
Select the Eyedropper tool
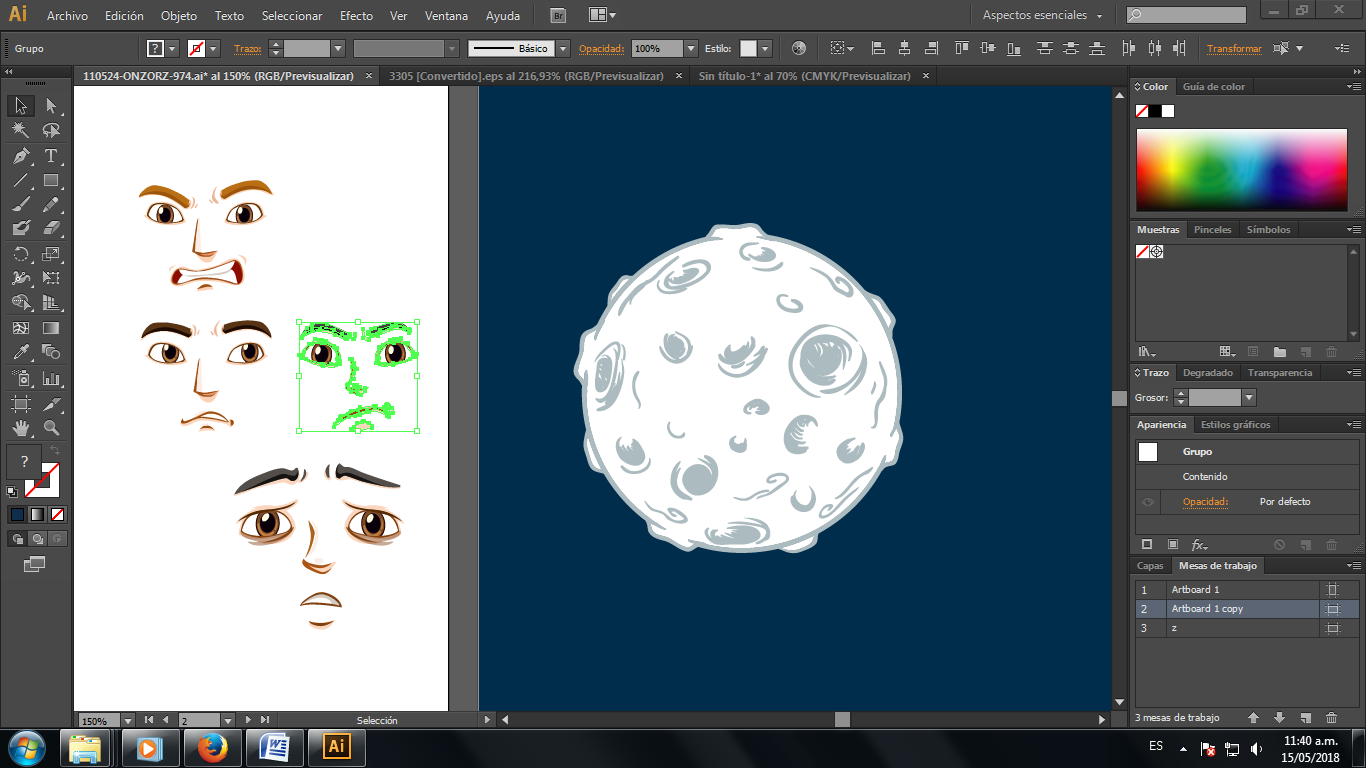[20, 352]
